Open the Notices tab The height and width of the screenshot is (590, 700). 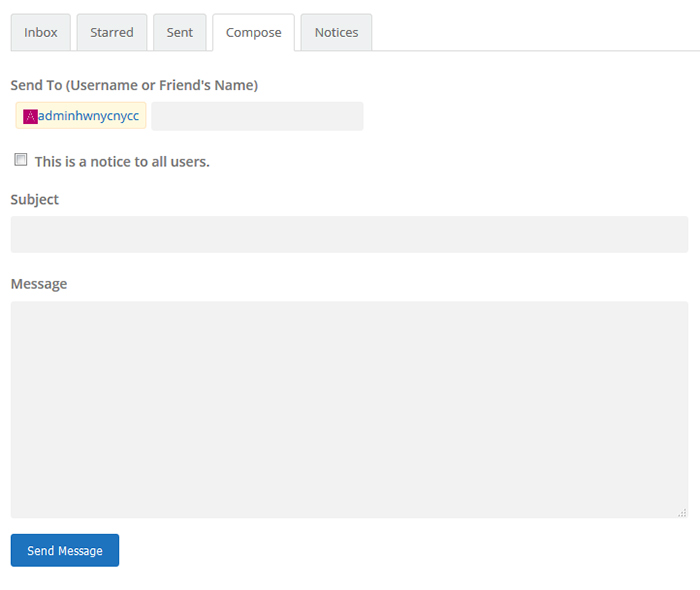click(336, 33)
